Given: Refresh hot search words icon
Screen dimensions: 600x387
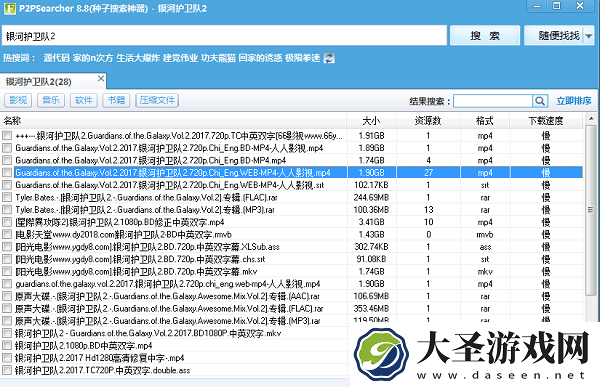Looking at the screenshot, I should [329, 58].
